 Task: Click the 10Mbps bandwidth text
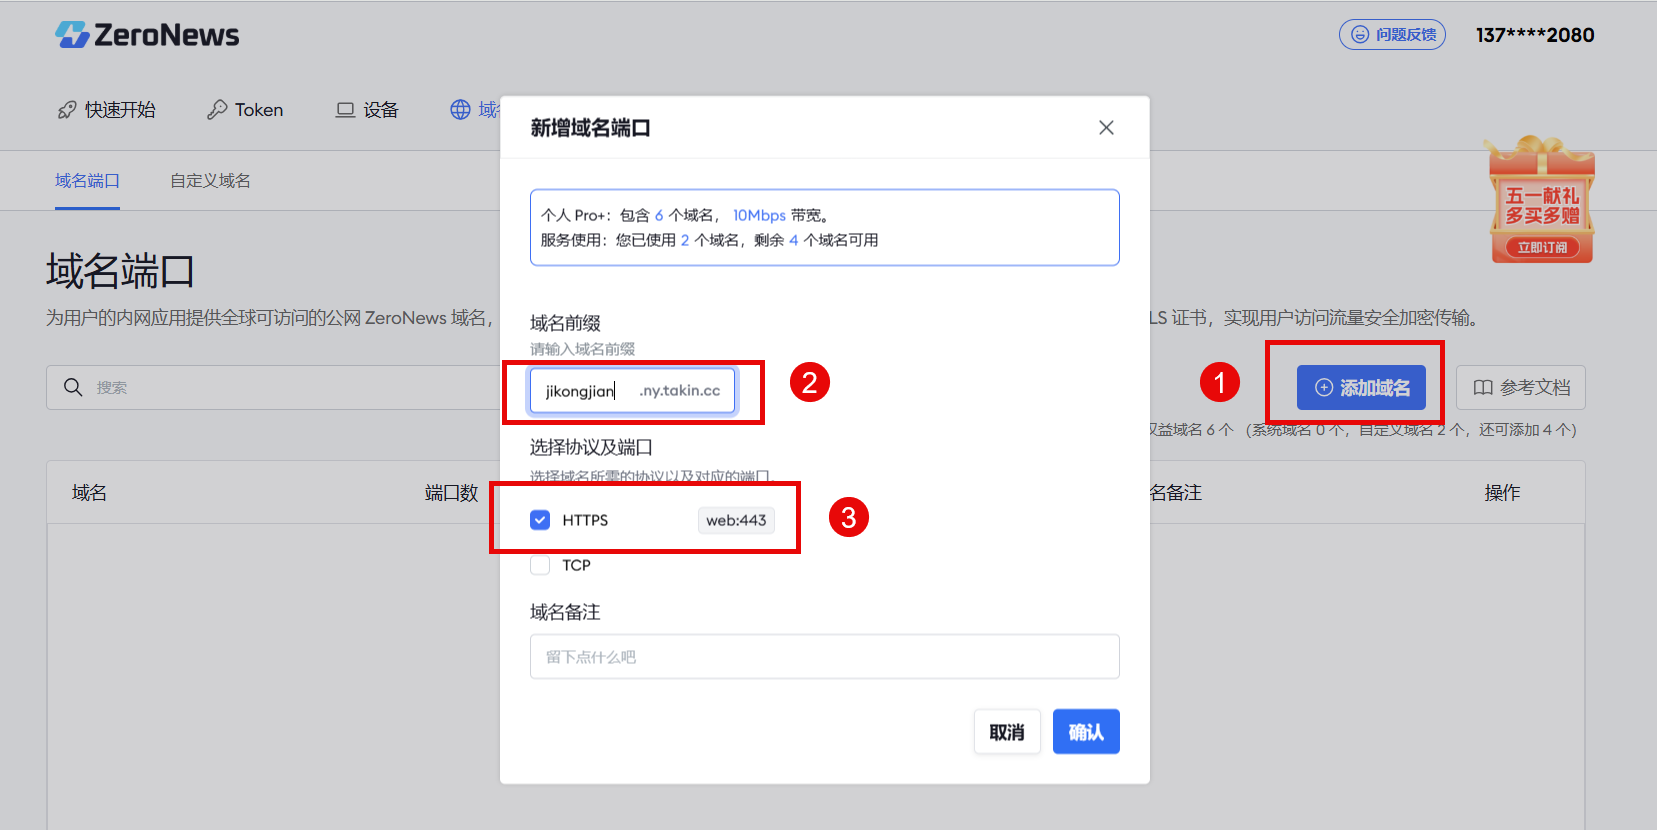tap(759, 215)
